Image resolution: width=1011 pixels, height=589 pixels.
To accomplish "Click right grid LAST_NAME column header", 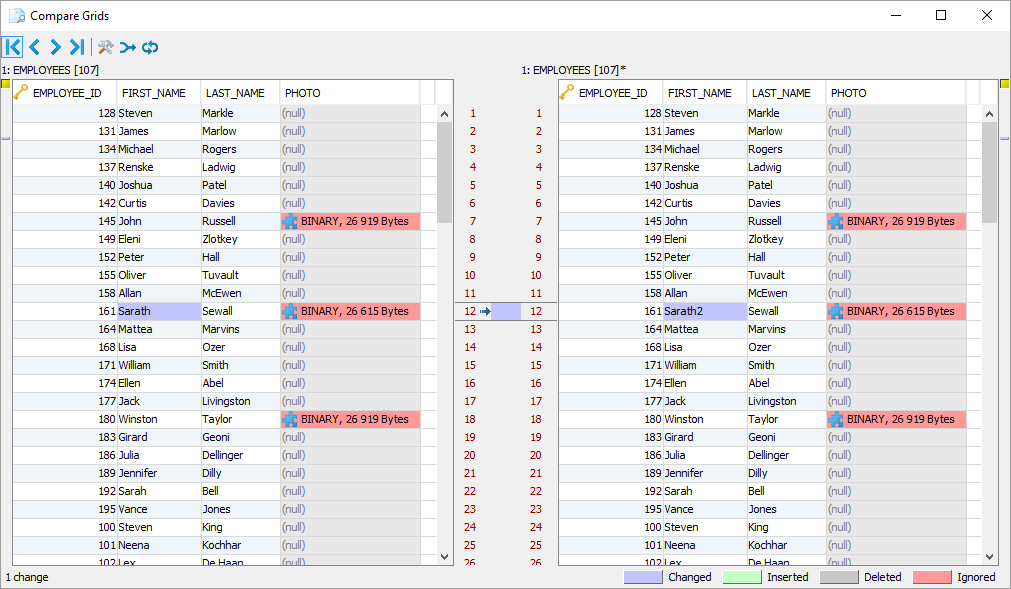I will point(787,93).
